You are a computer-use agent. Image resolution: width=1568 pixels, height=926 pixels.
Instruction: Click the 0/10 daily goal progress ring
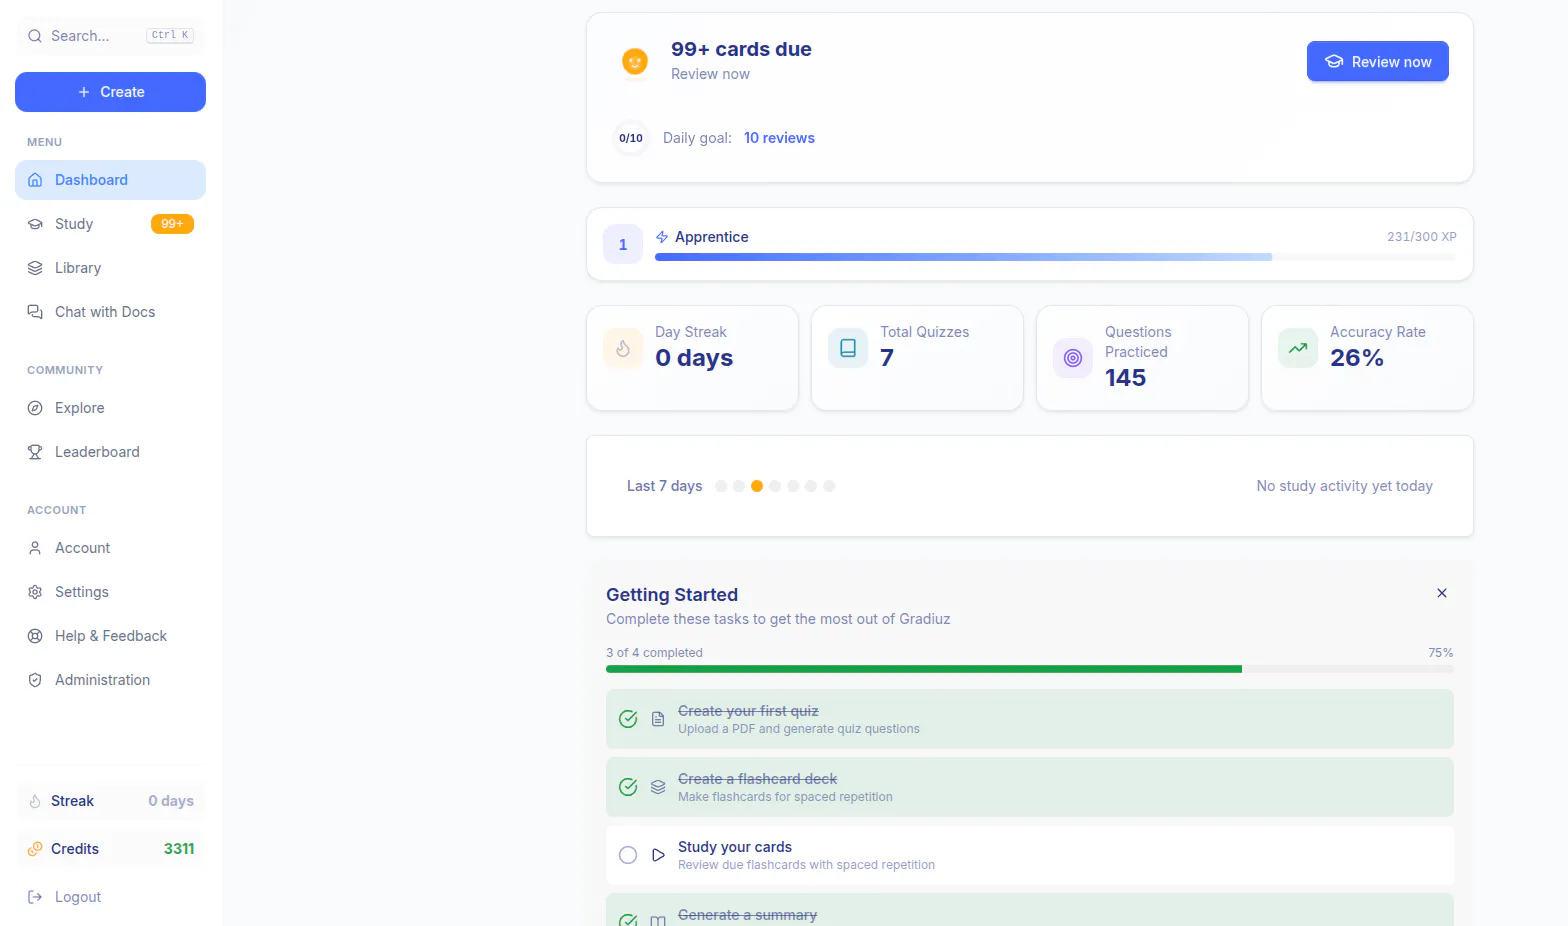tap(631, 138)
